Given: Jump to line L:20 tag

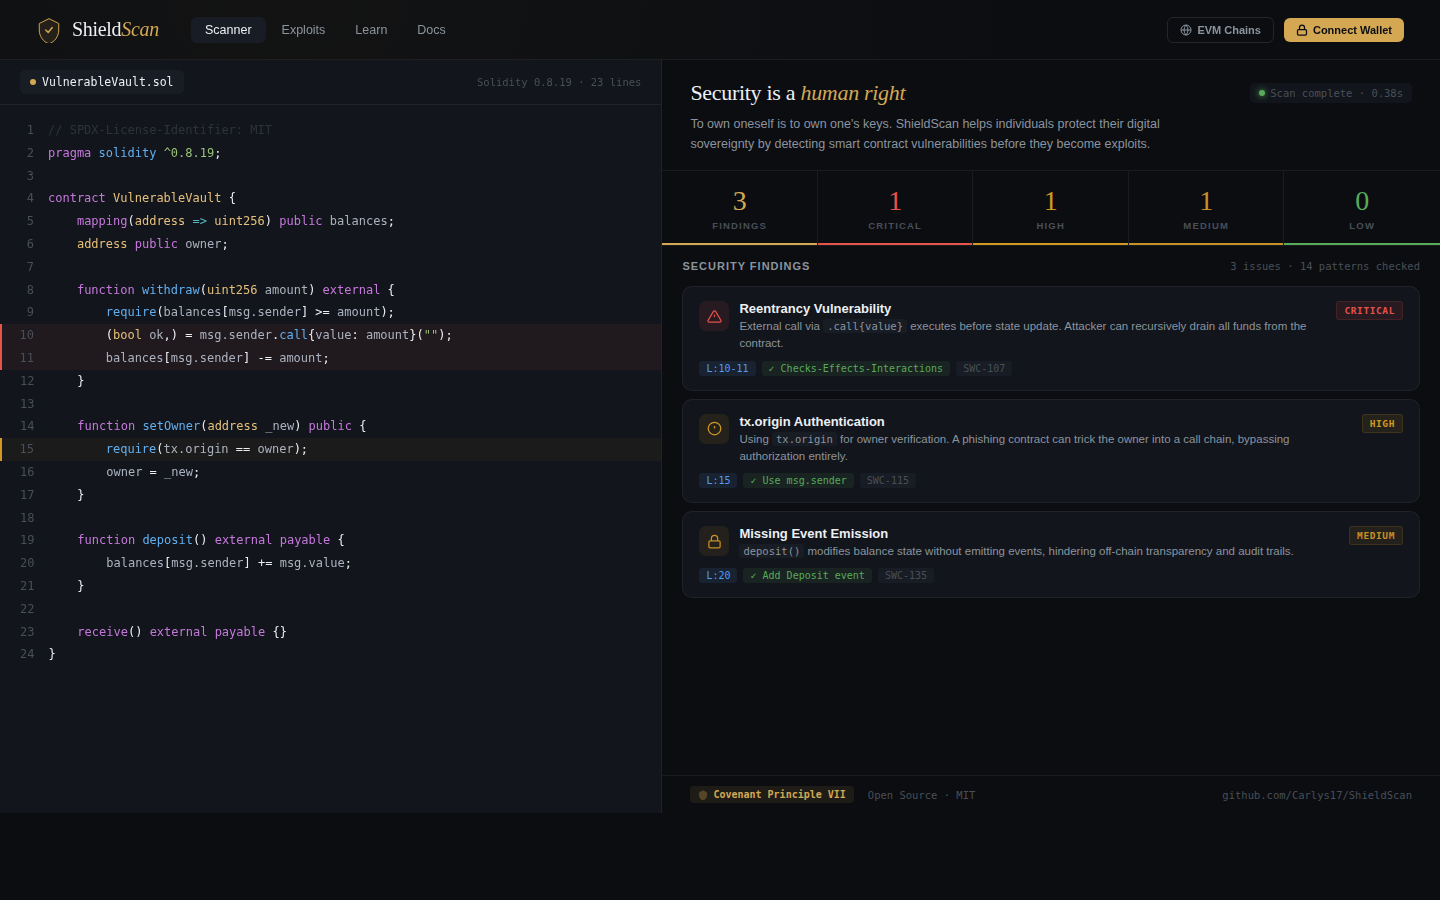Looking at the screenshot, I should 718,576.
